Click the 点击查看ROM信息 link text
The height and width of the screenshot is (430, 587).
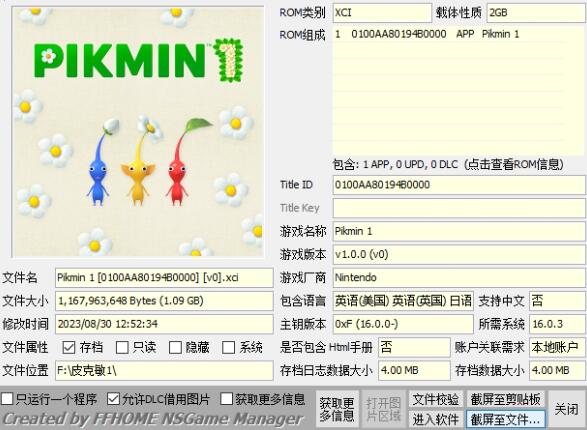[x=514, y=164]
